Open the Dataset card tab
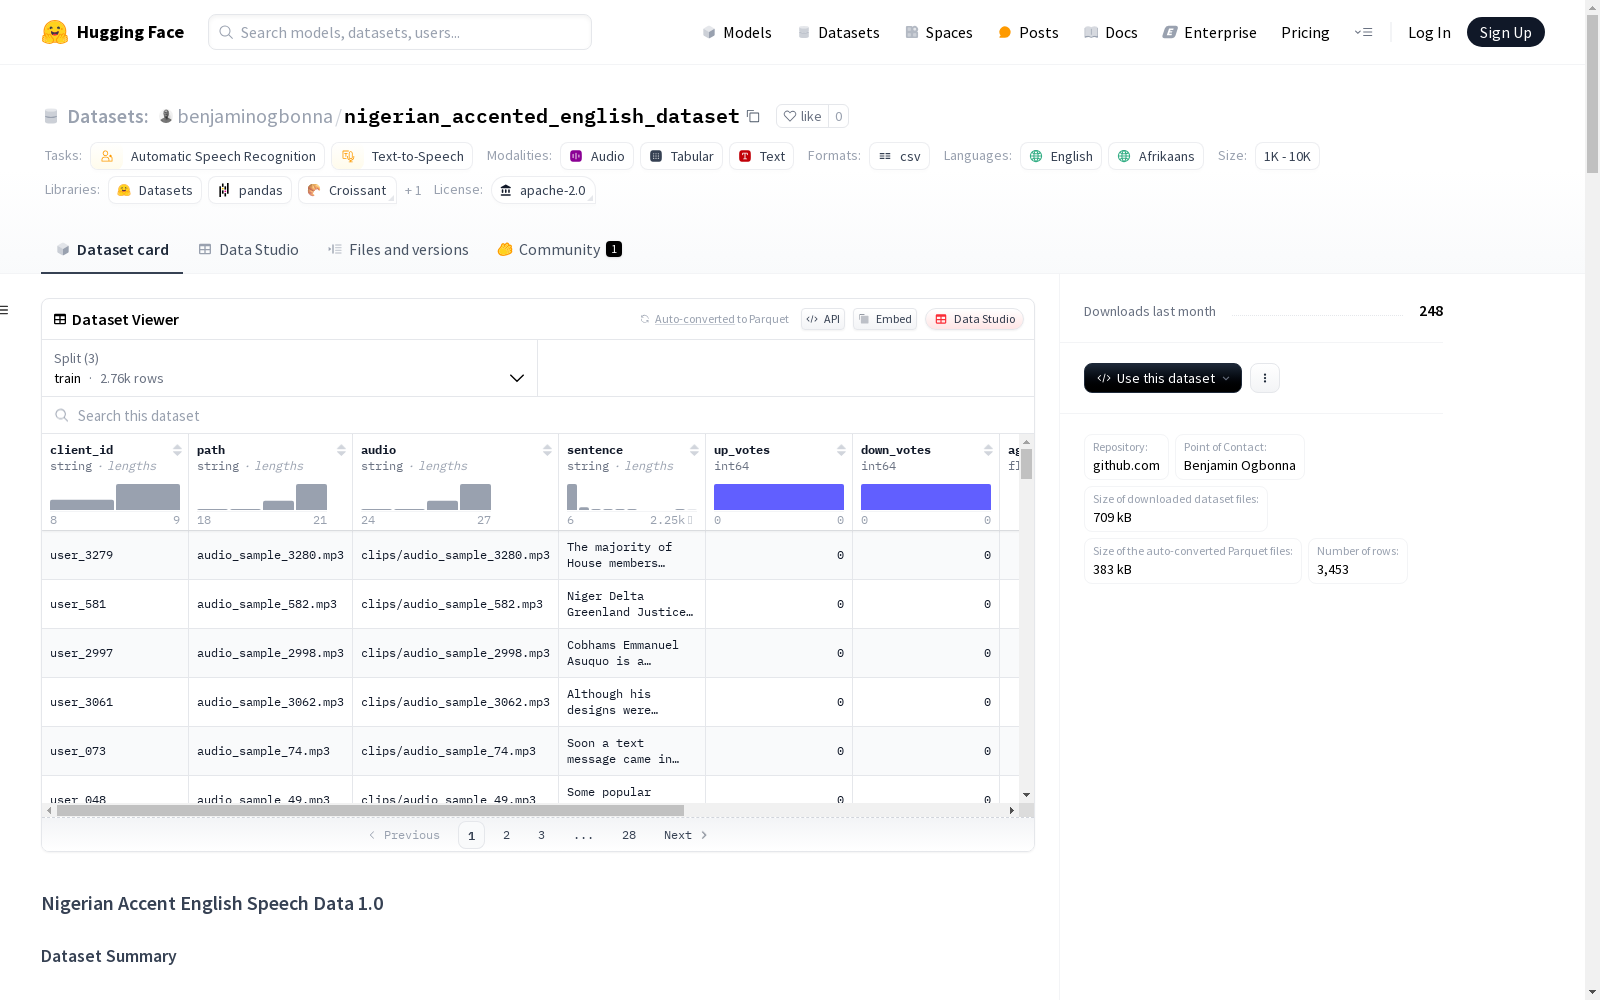 [112, 250]
